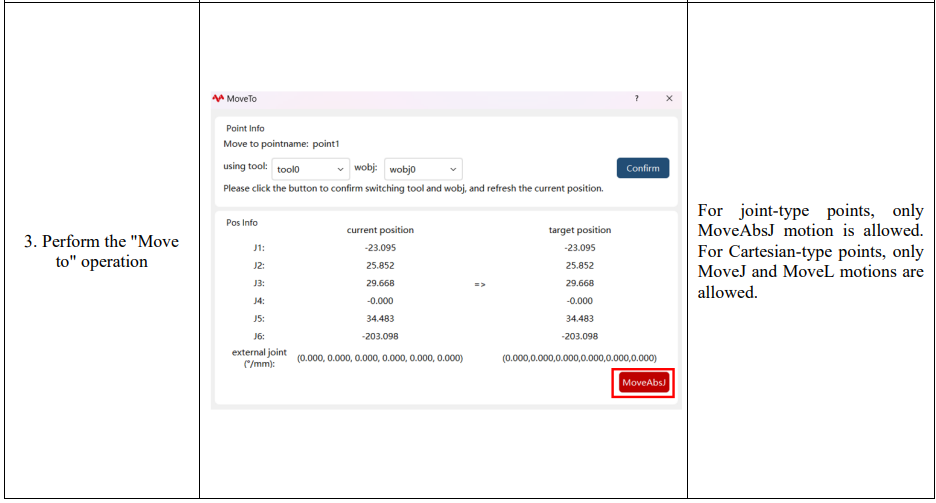Click the external joint label
This screenshot has height=503, width=936.
coord(259,358)
